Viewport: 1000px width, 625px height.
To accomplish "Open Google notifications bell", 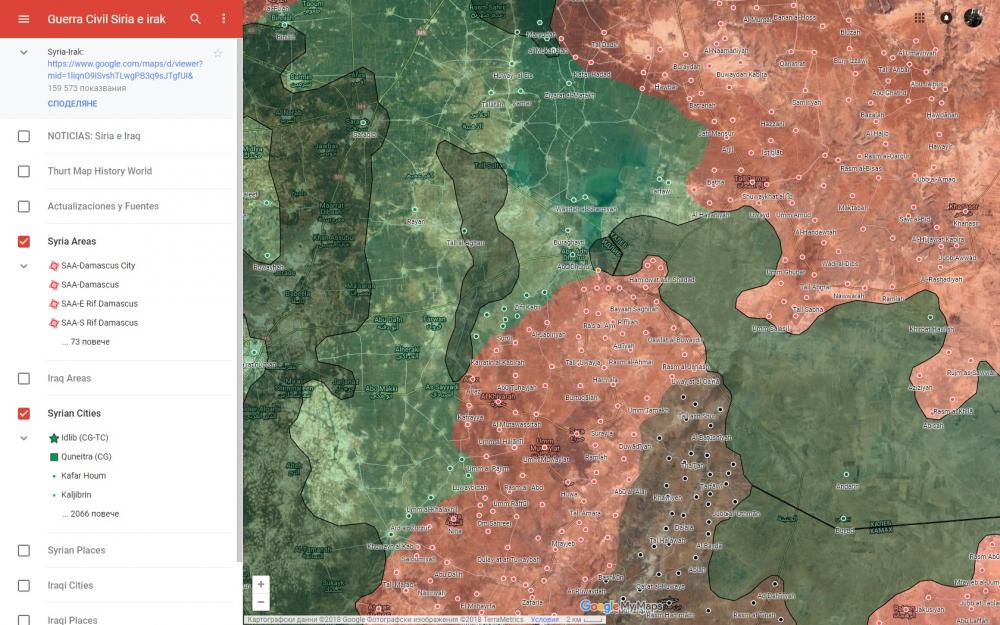I will point(946,18).
